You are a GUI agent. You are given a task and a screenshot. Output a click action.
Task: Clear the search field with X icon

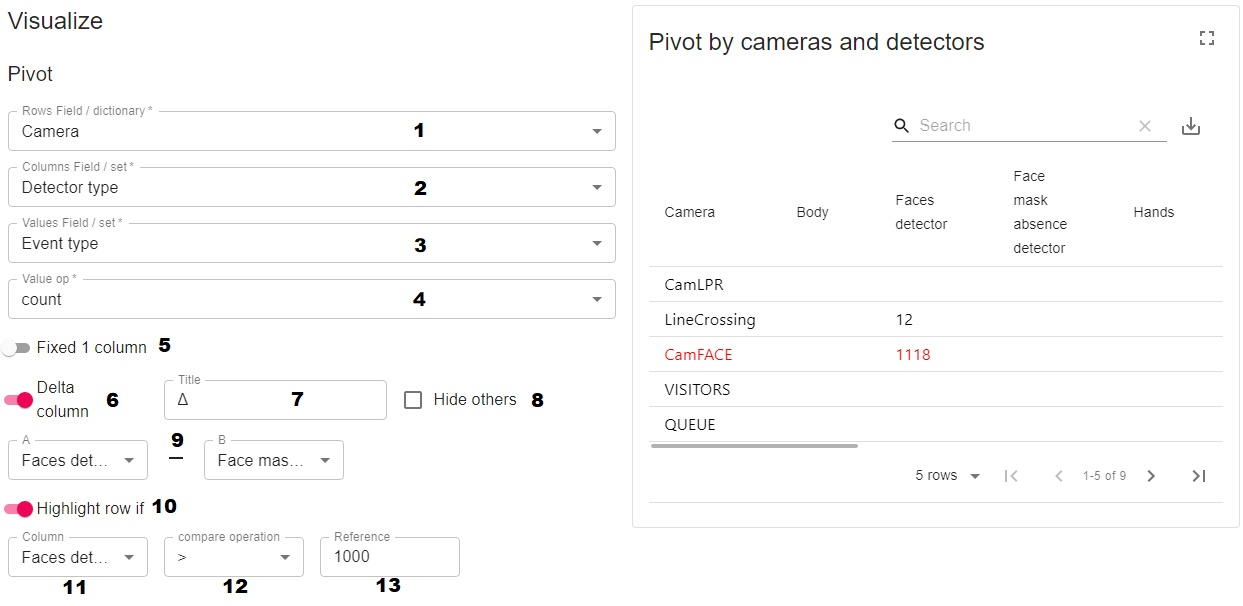[1145, 126]
